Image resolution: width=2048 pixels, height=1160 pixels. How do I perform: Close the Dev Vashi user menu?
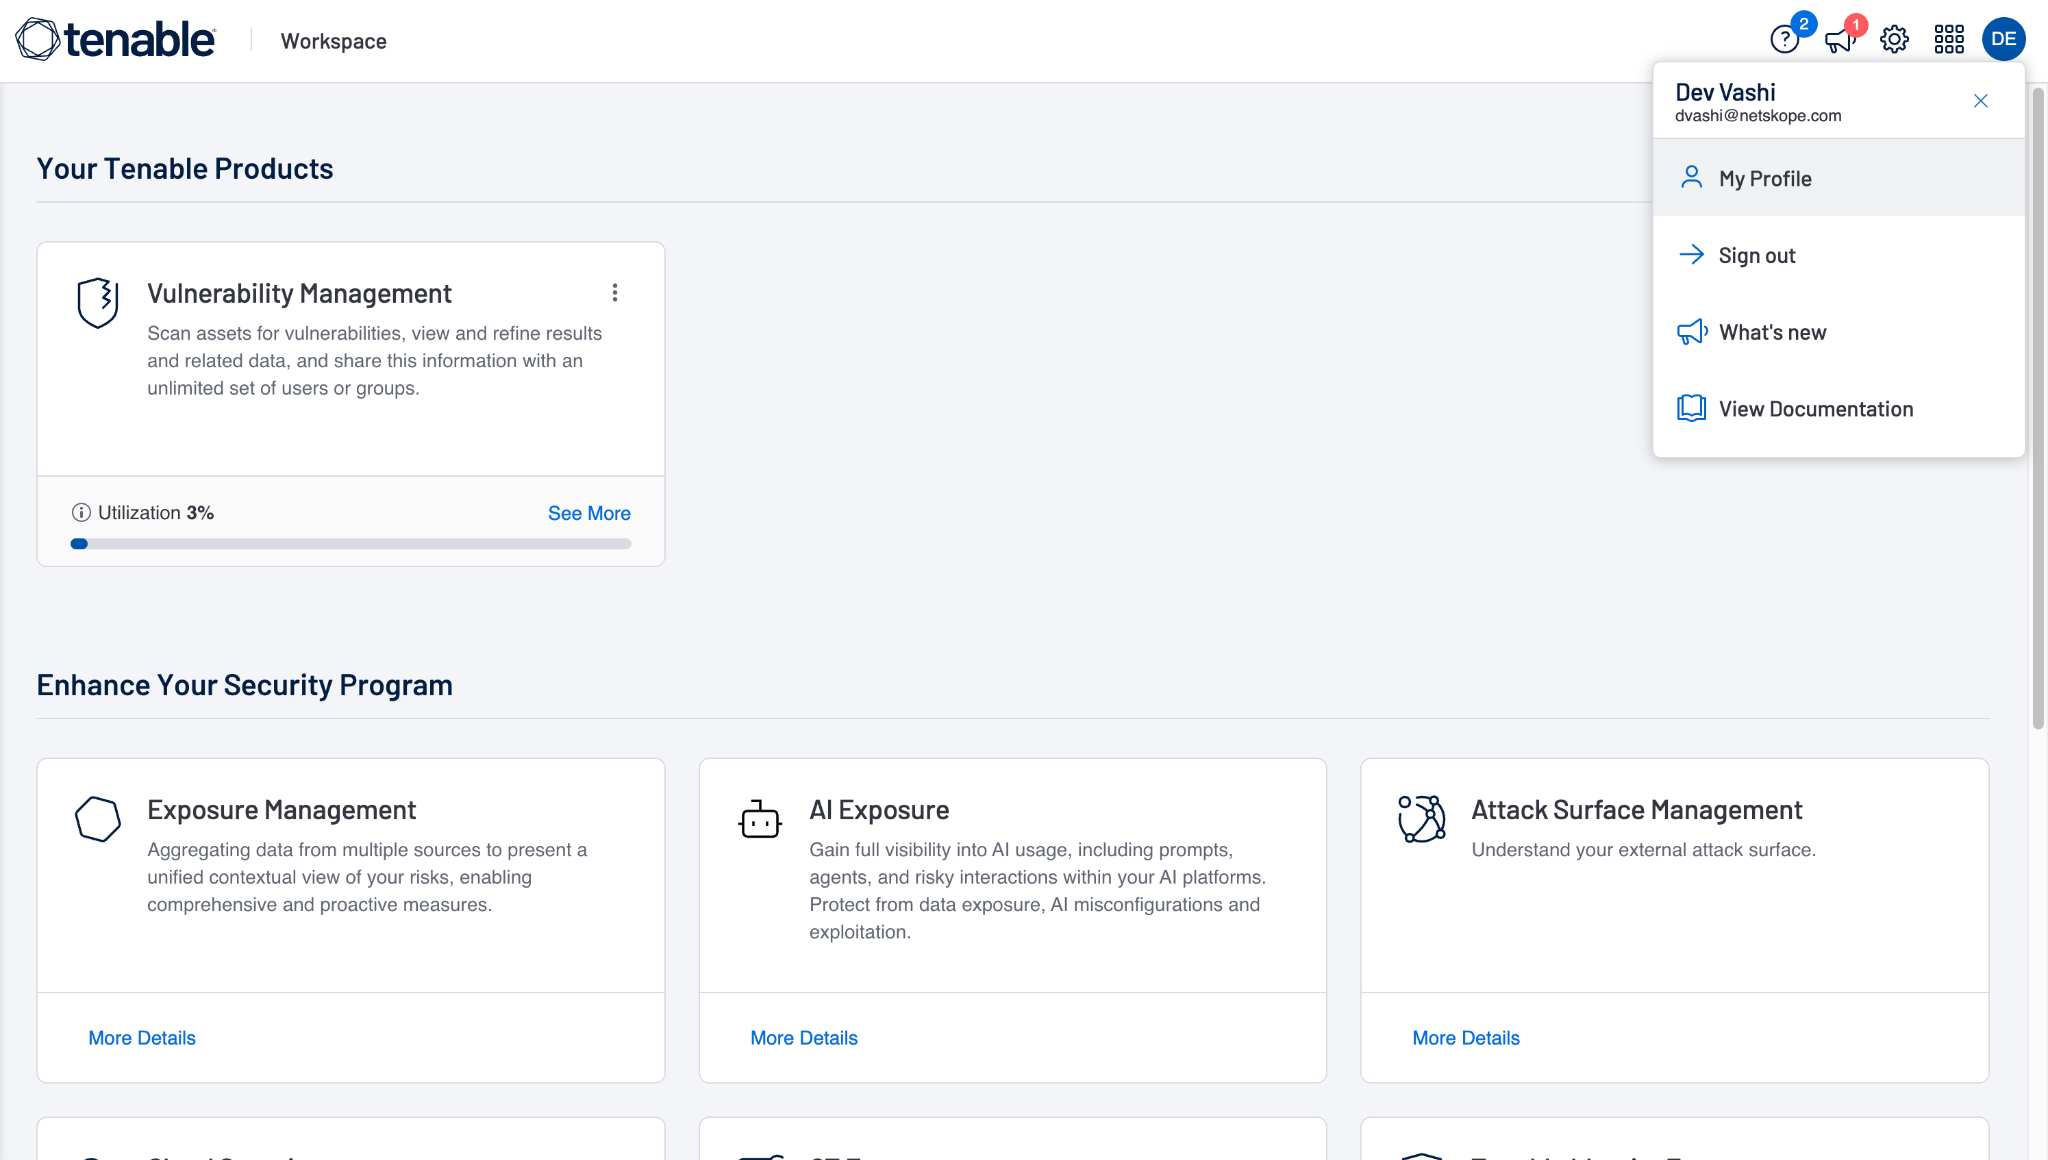pos(1981,101)
